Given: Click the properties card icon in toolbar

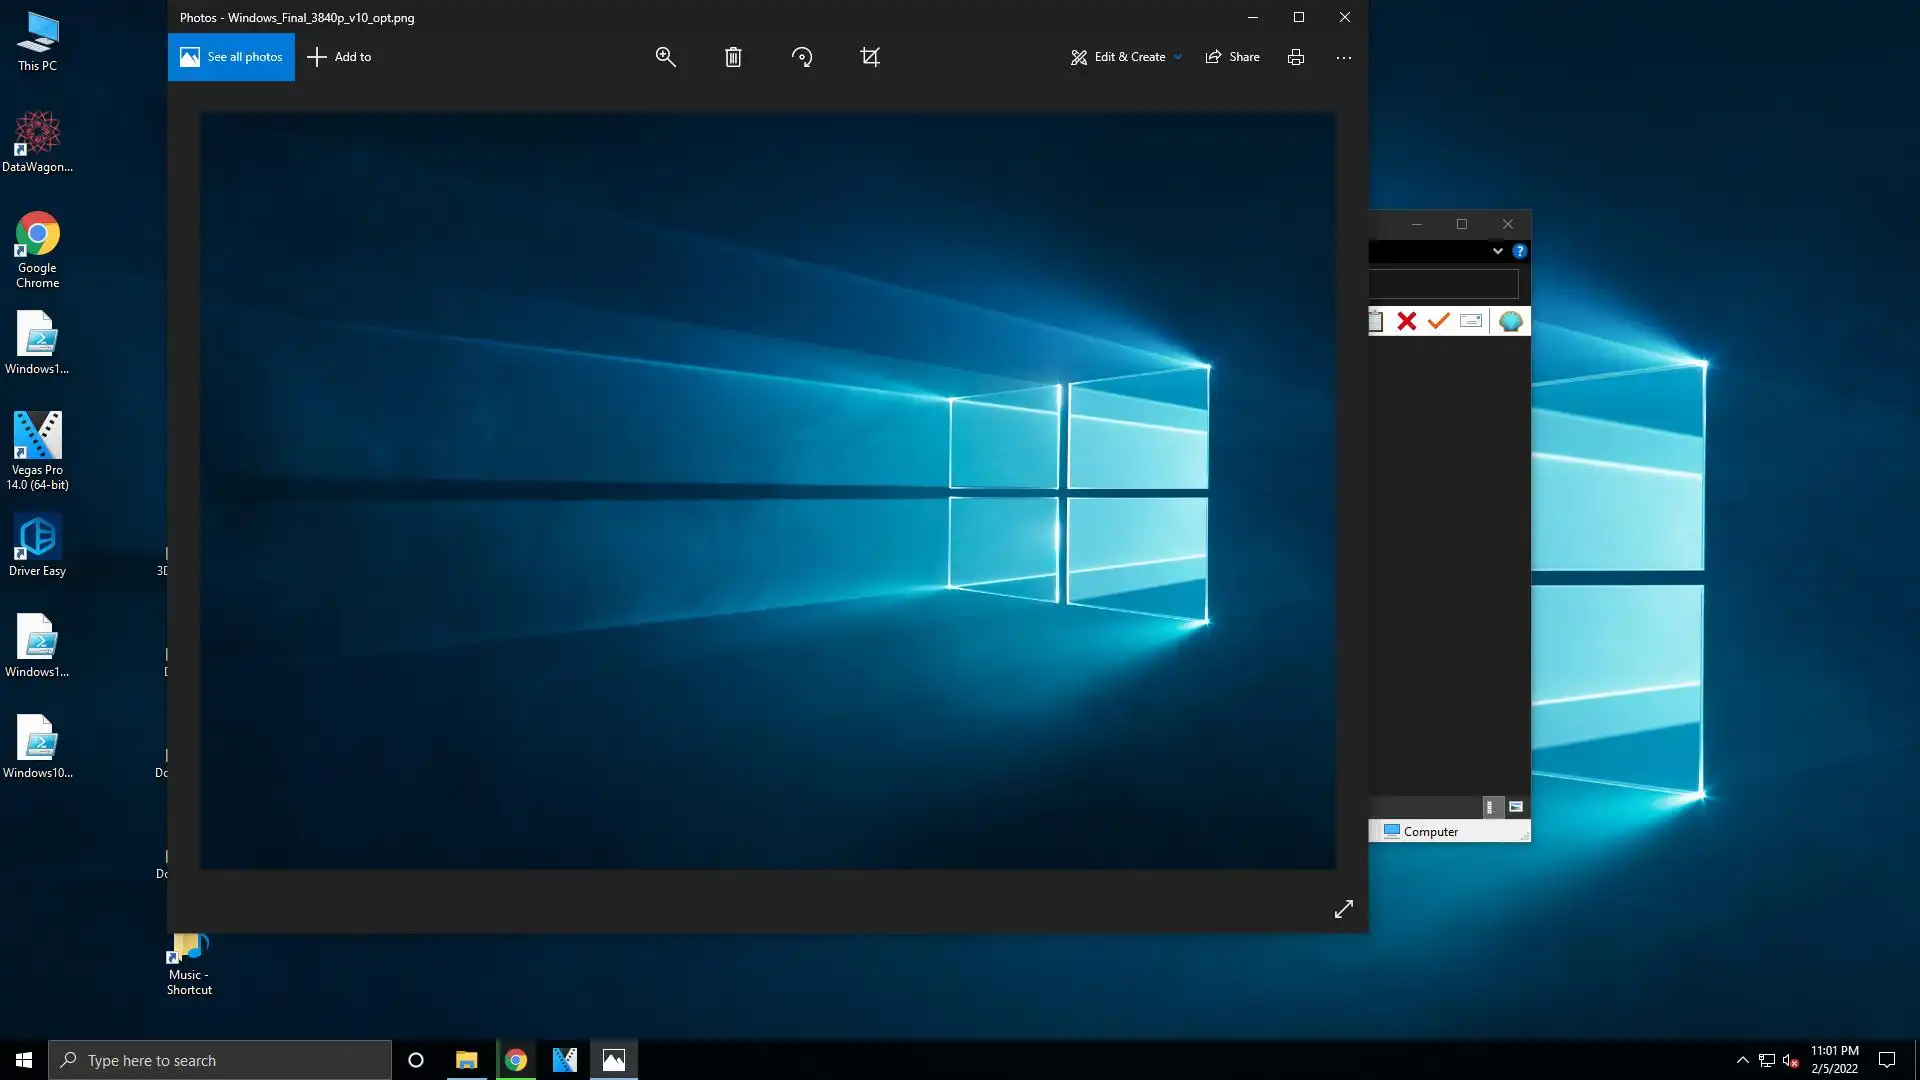Looking at the screenshot, I should (x=1471, y=321).
